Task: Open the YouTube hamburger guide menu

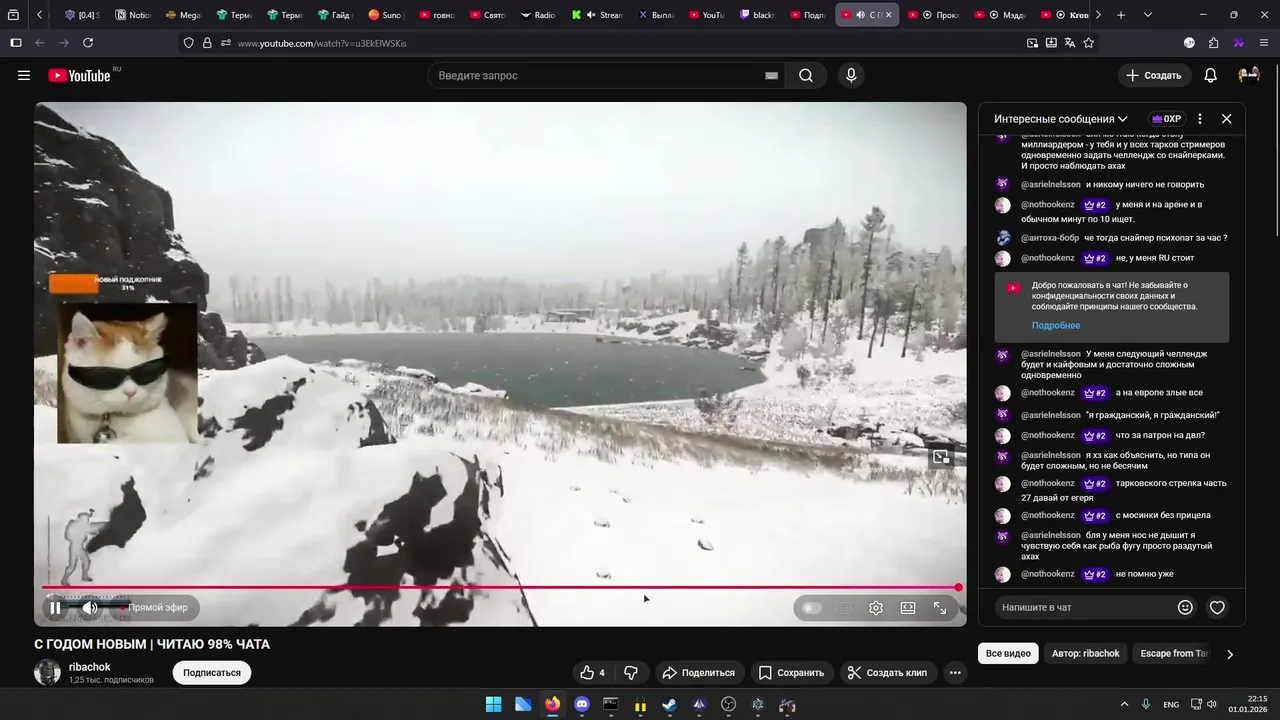Action: click(x=24, y=75)
